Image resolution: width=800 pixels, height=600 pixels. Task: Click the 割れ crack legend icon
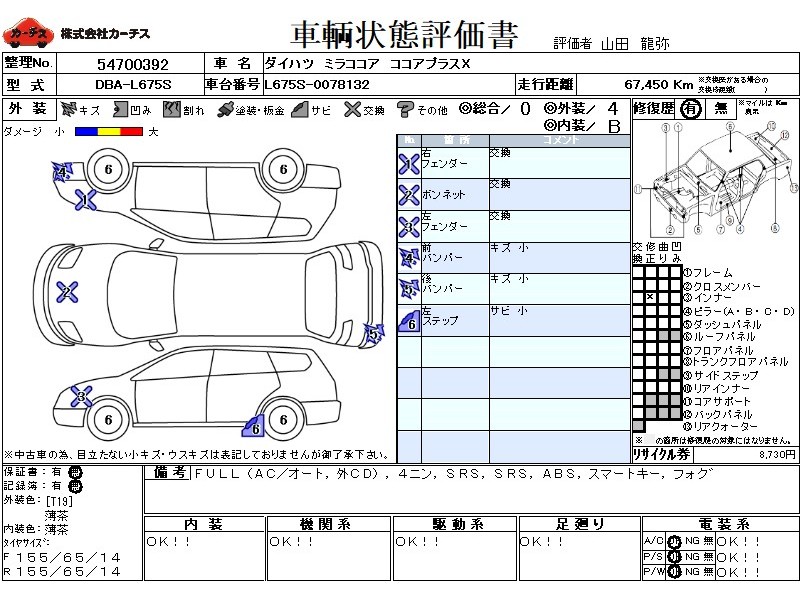(172, 109)
